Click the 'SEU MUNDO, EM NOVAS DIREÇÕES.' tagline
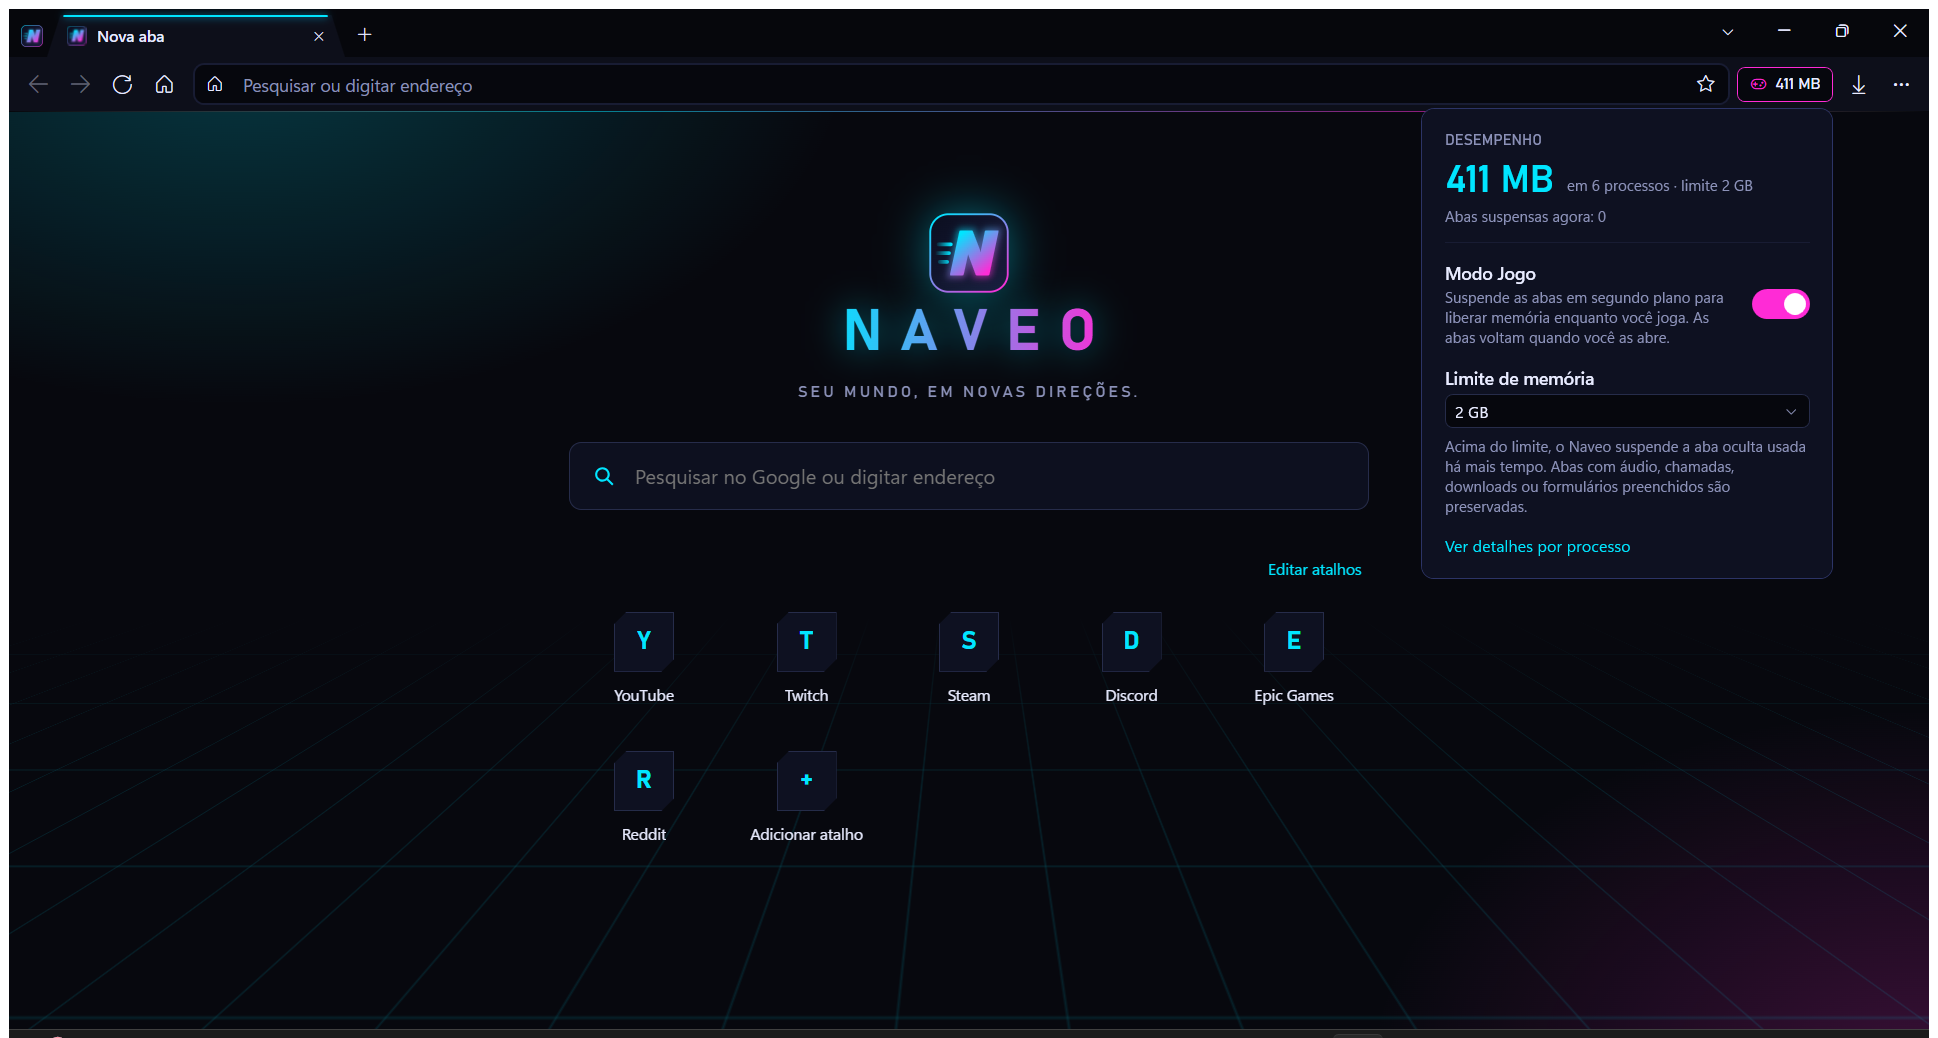This screenshot has height=1038, width=1938. tap(968, 392)
